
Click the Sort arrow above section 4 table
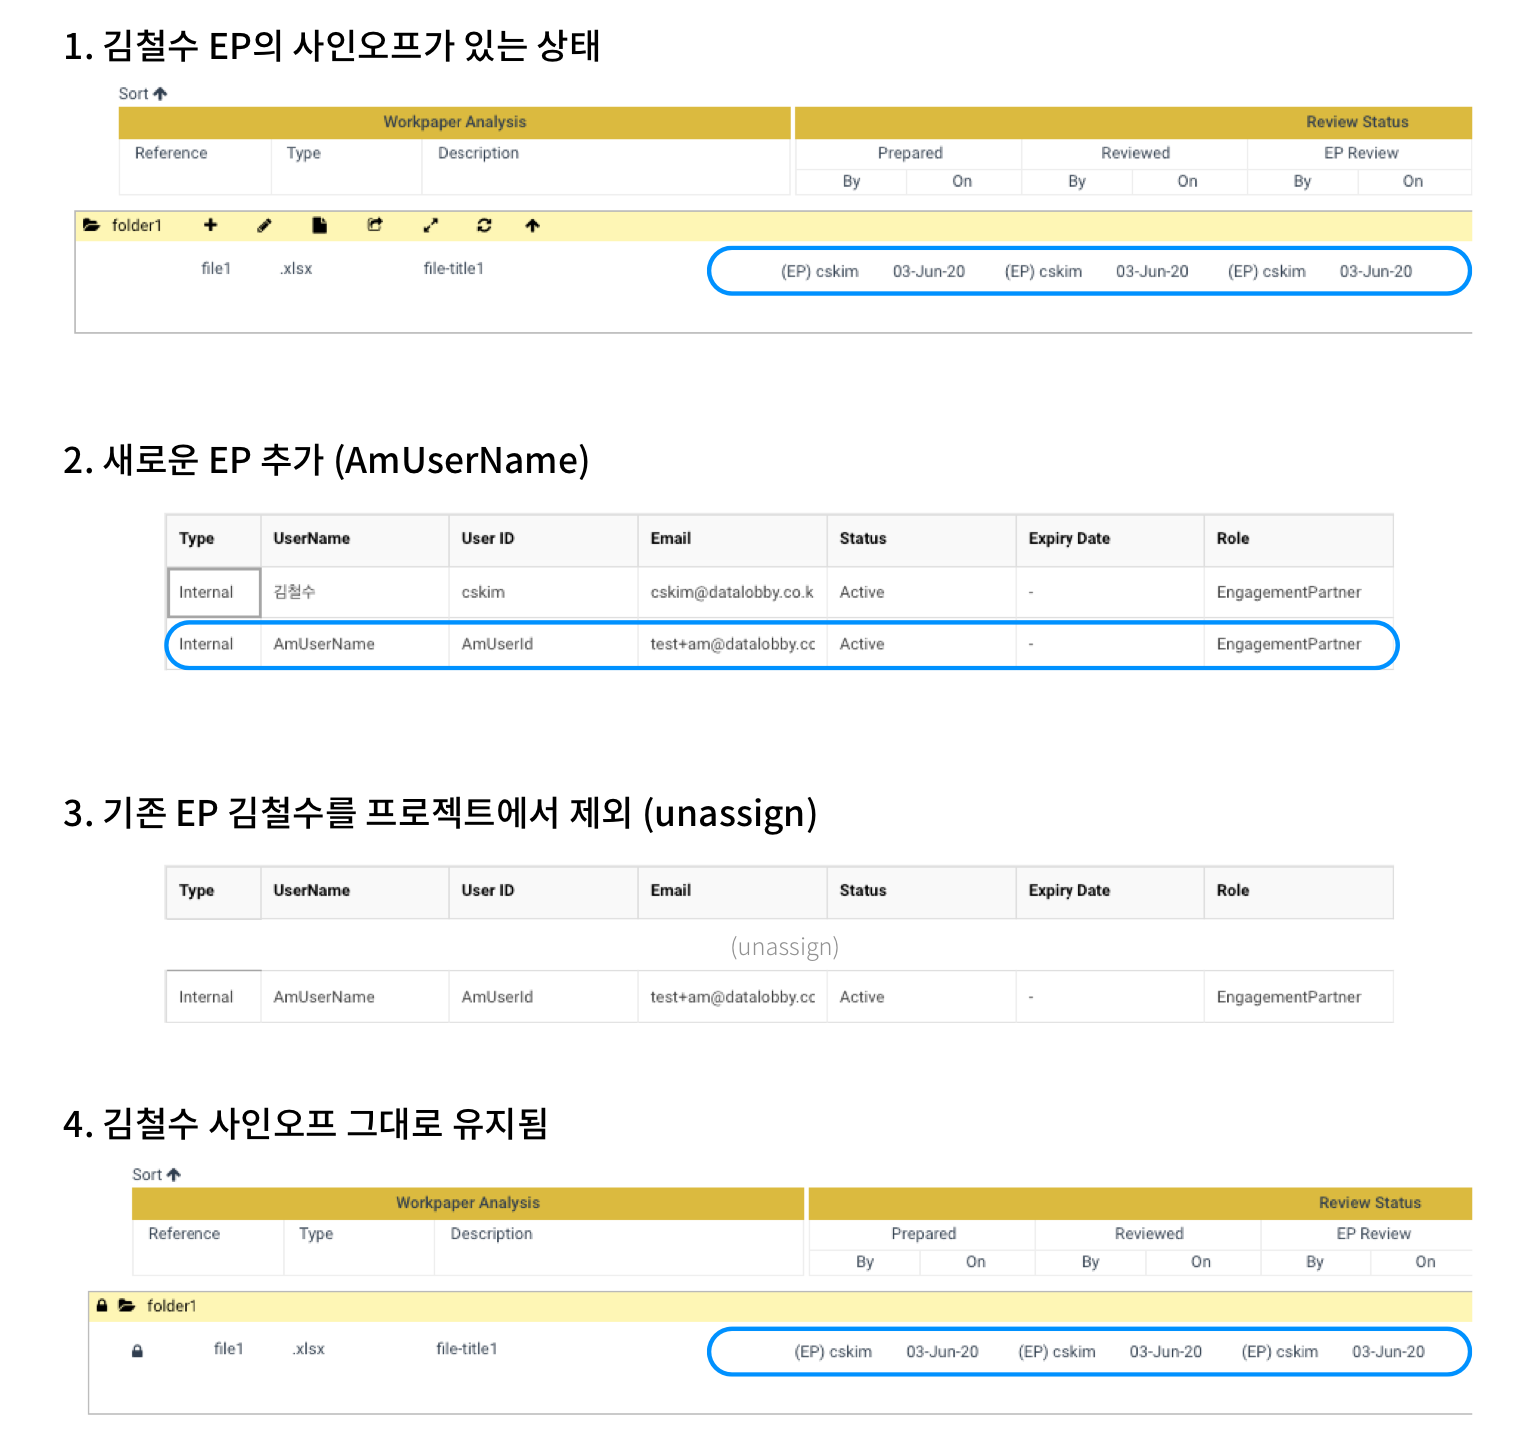(174, 1174)
